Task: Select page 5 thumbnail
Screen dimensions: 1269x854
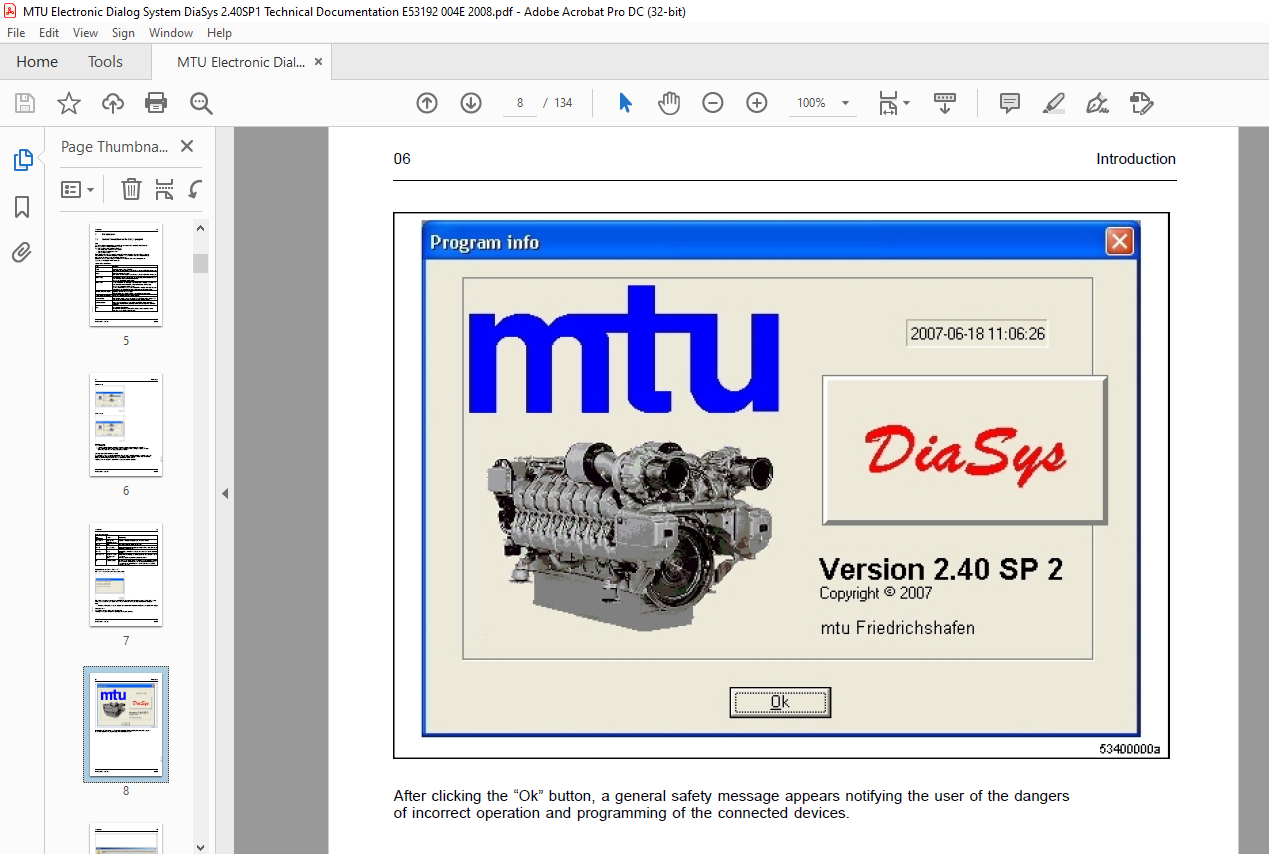Action: tap(126, 274)
